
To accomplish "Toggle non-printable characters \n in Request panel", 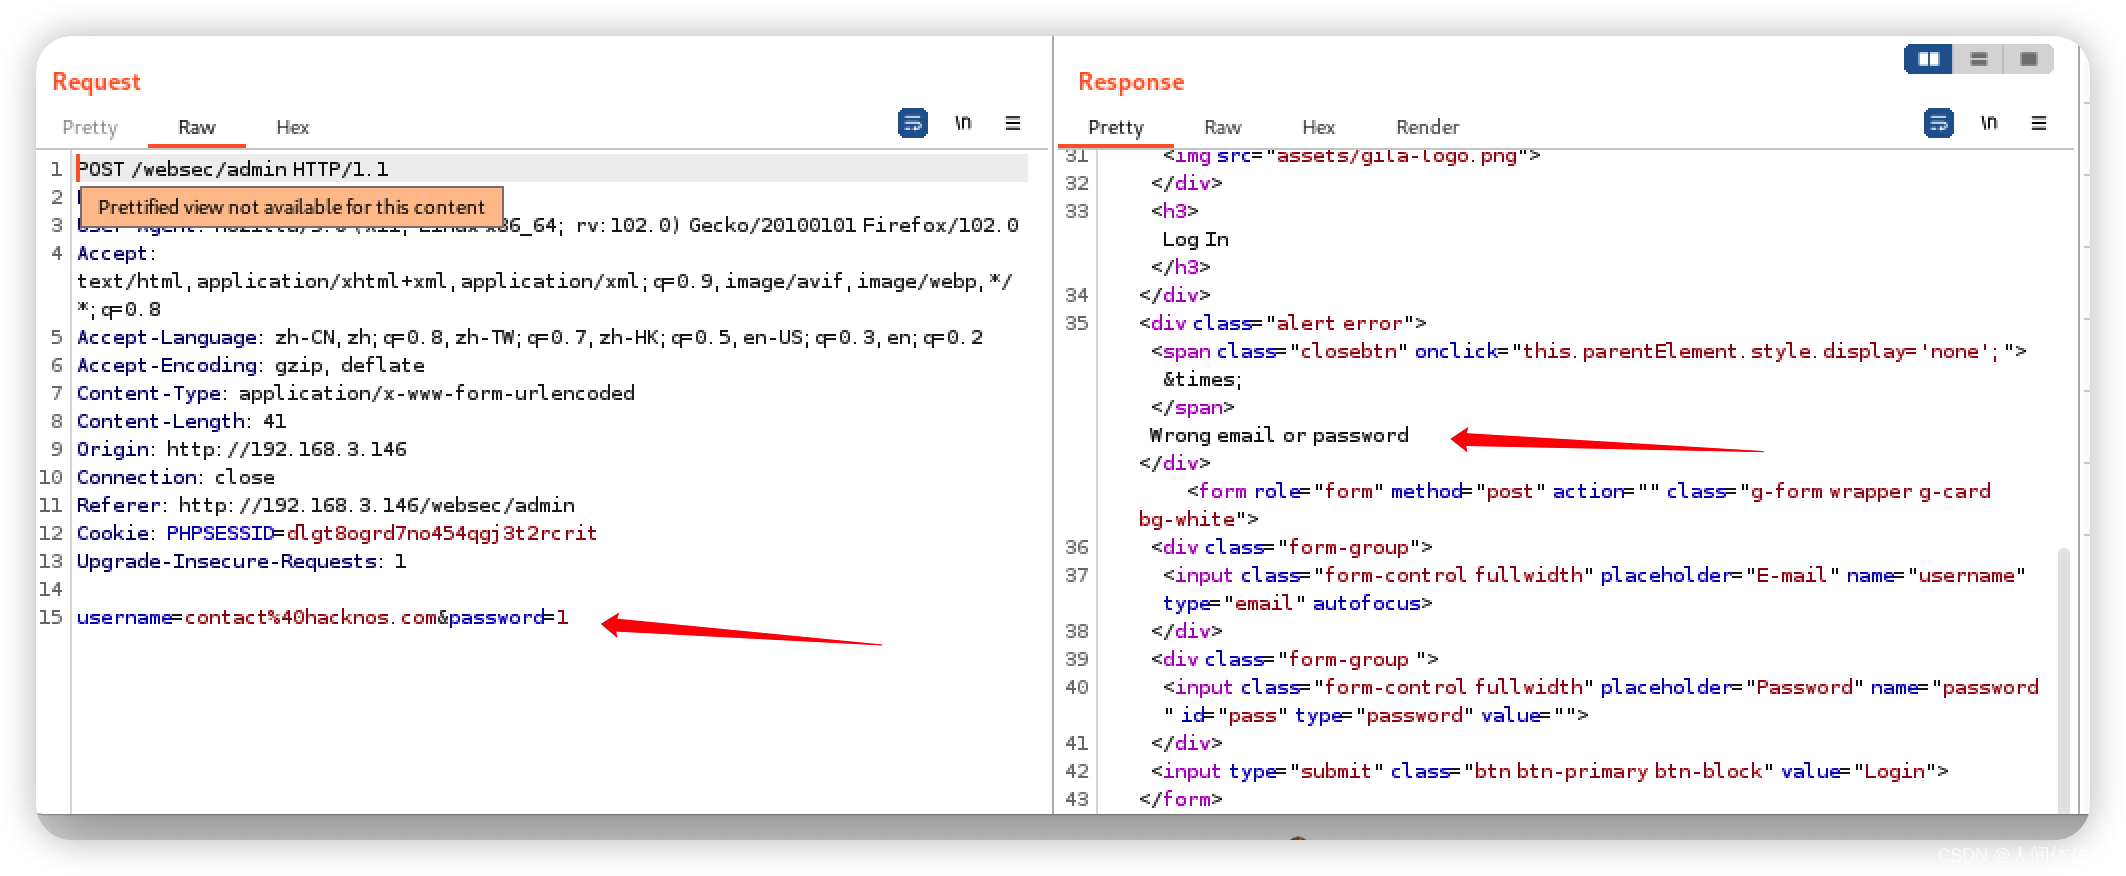I will point(963,123).
